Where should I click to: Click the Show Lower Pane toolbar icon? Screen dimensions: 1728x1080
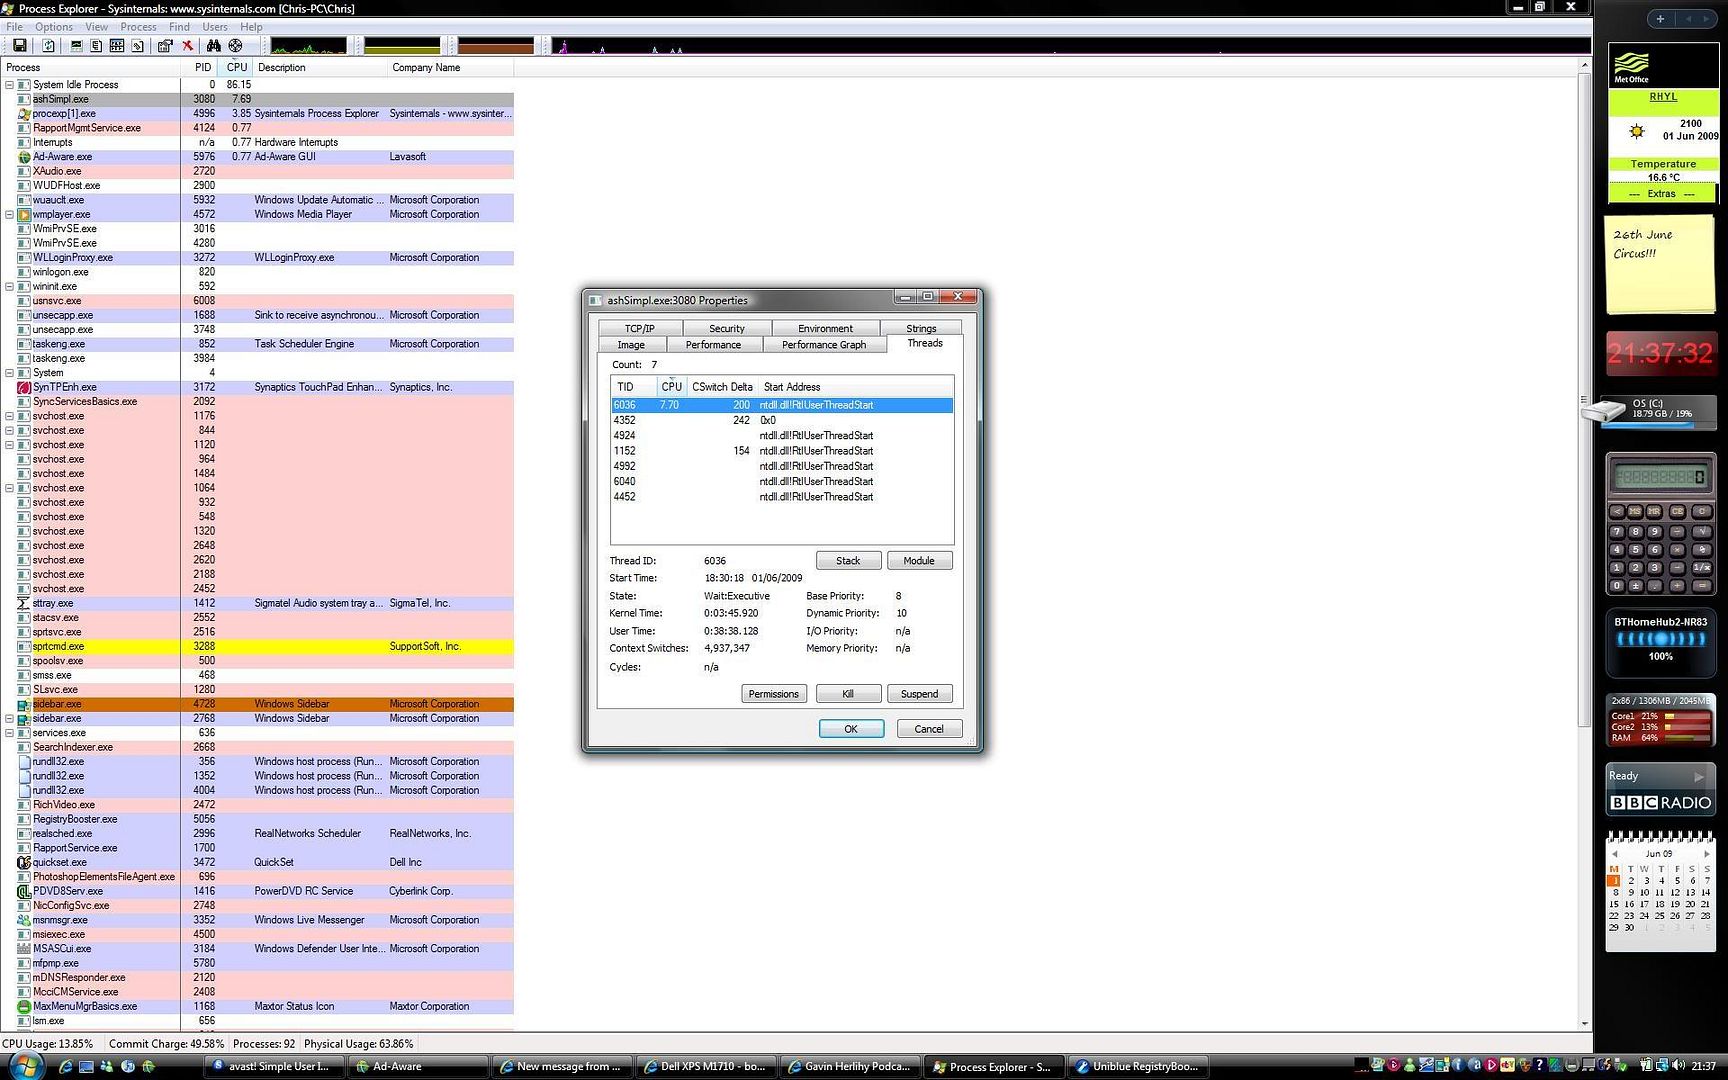pos(117,46)
